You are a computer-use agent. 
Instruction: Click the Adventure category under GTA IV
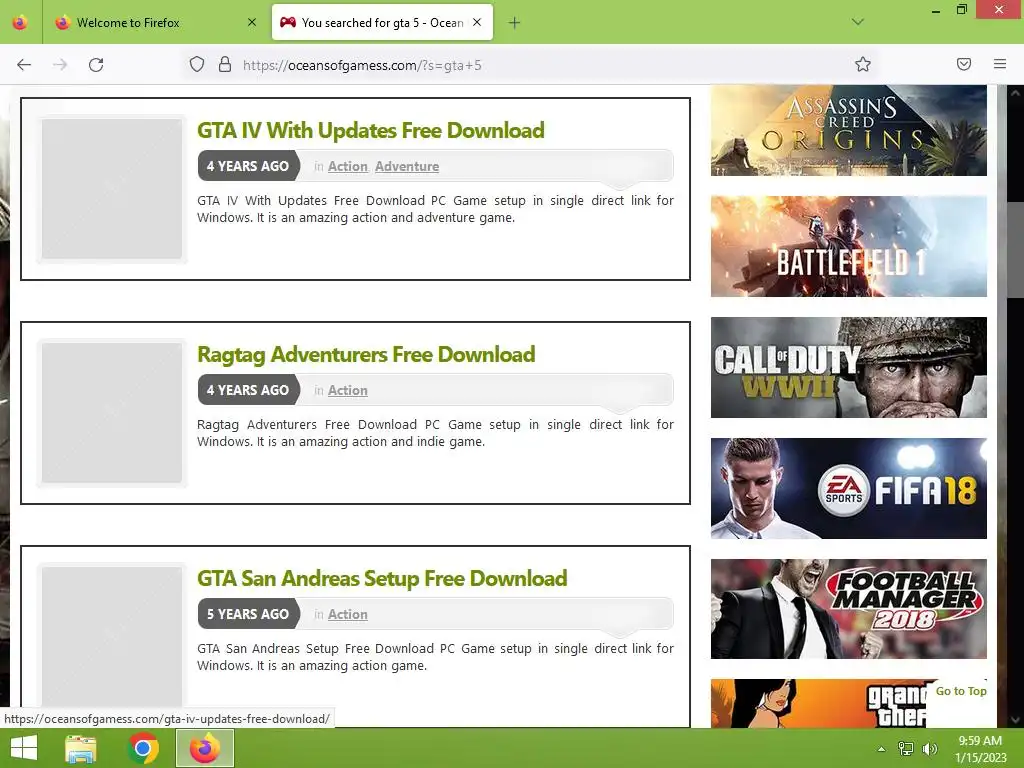coord(407,167)
